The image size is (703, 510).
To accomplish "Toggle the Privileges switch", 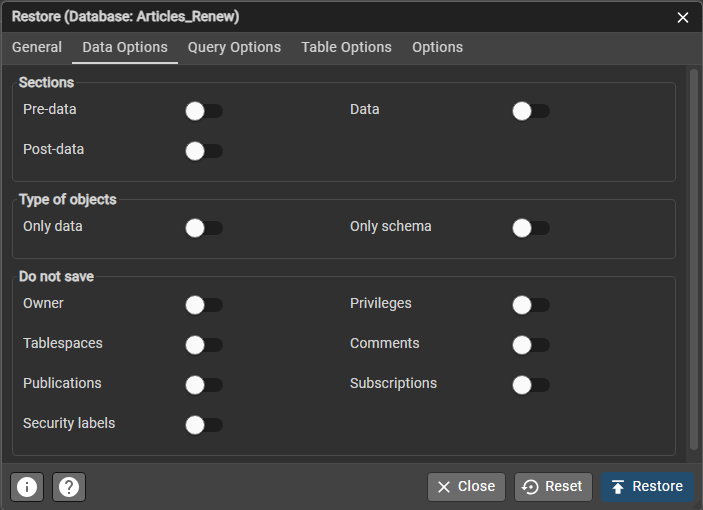I will point(531,305).
